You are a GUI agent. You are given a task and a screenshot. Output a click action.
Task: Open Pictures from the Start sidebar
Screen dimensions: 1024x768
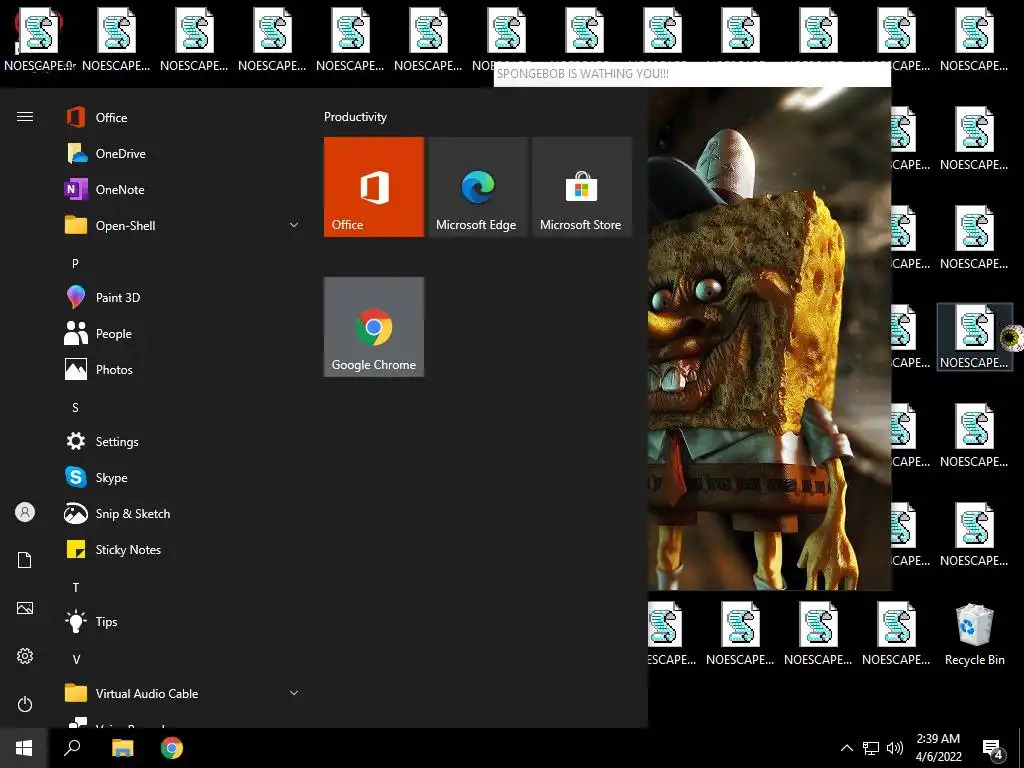25,608
